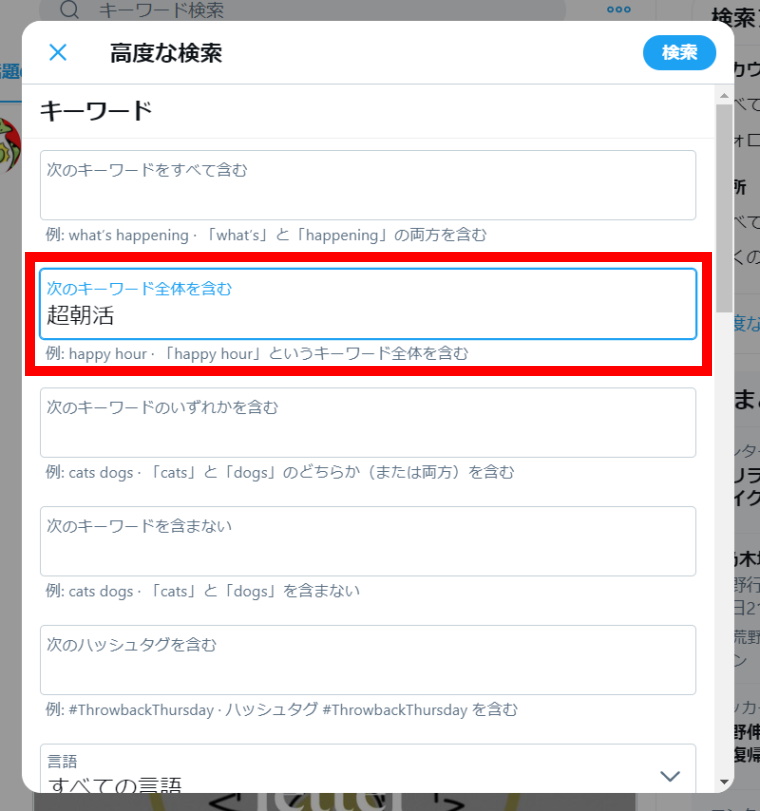Click the partially visible blue link on the right sidebar
The image size is (760, 811).
(x=747, y=323)
